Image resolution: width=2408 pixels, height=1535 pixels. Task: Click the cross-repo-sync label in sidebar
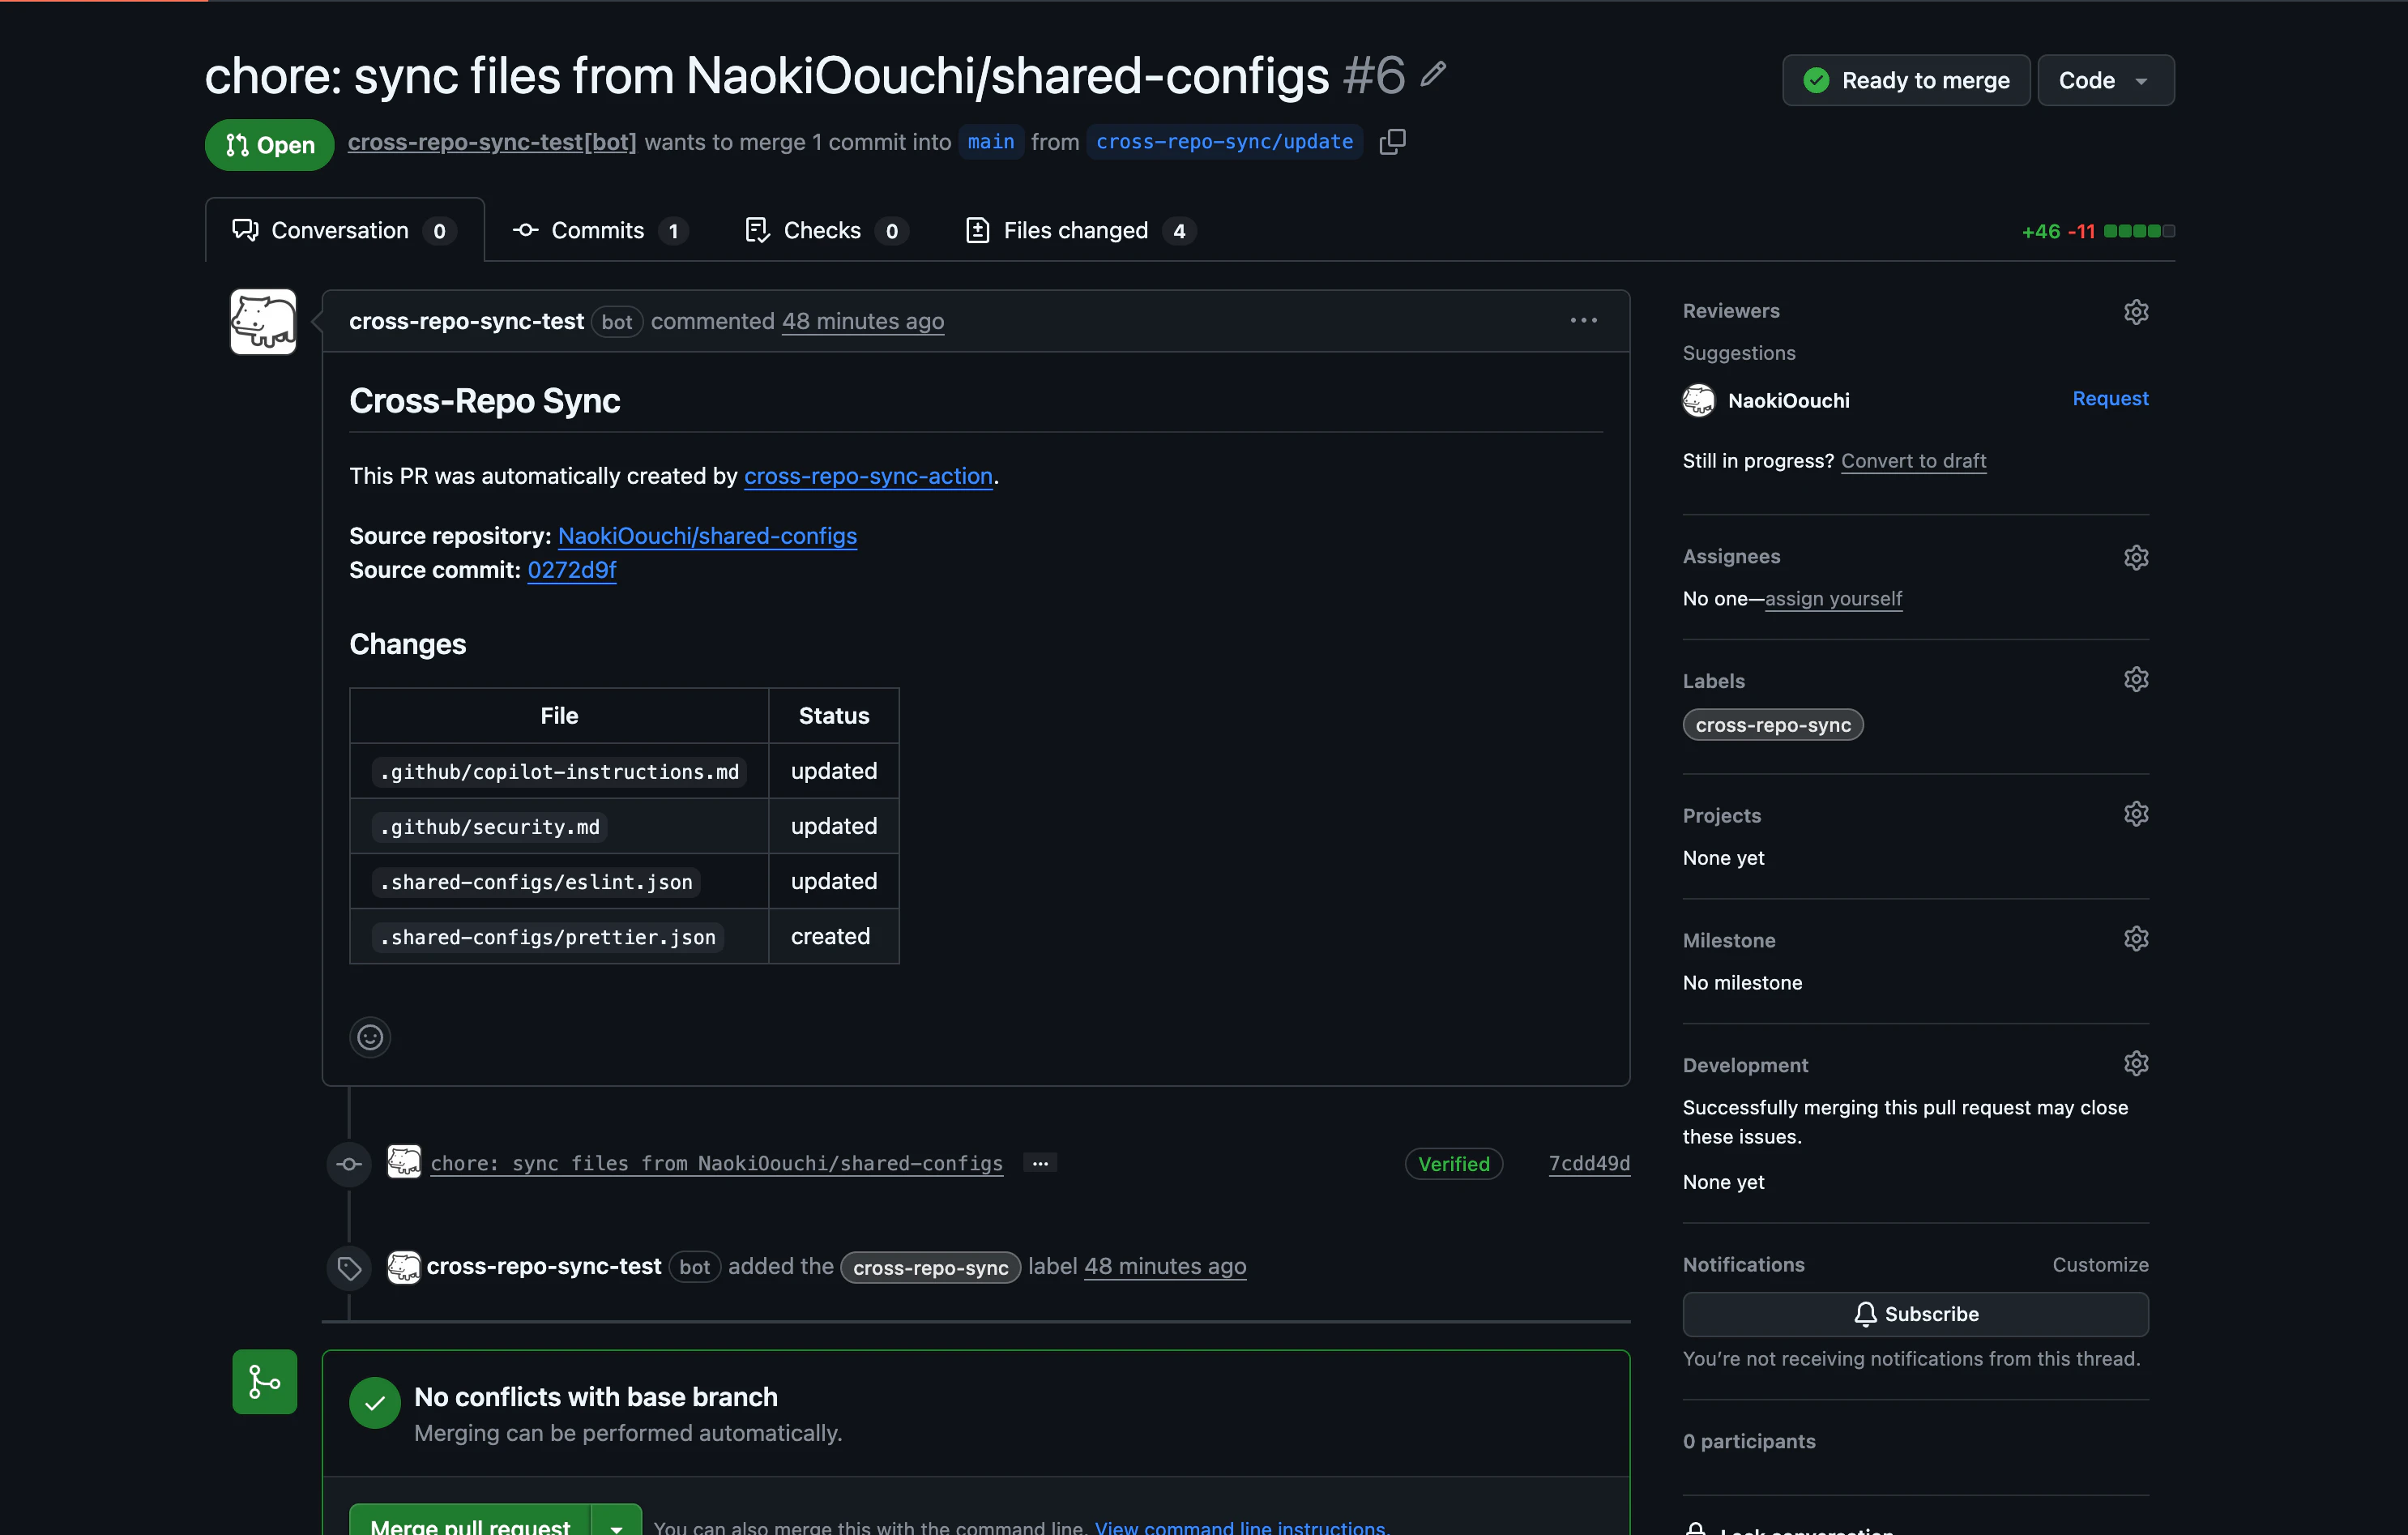coord(1773,725)
